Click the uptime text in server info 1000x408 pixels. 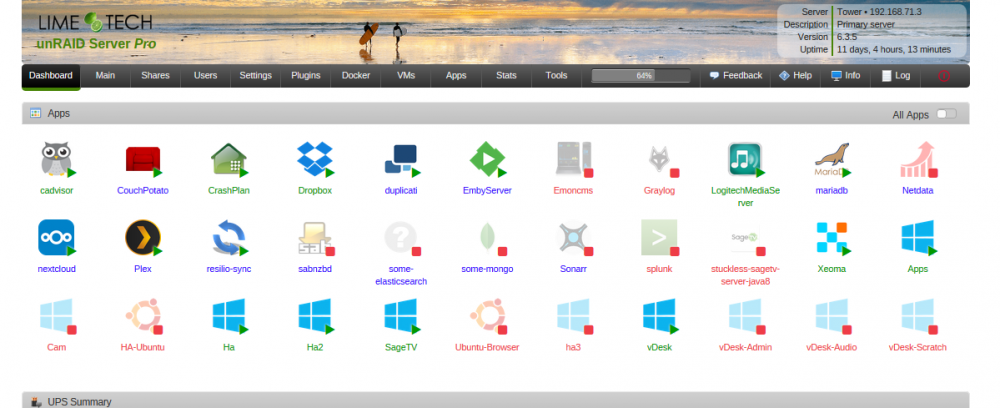[893, 49]
